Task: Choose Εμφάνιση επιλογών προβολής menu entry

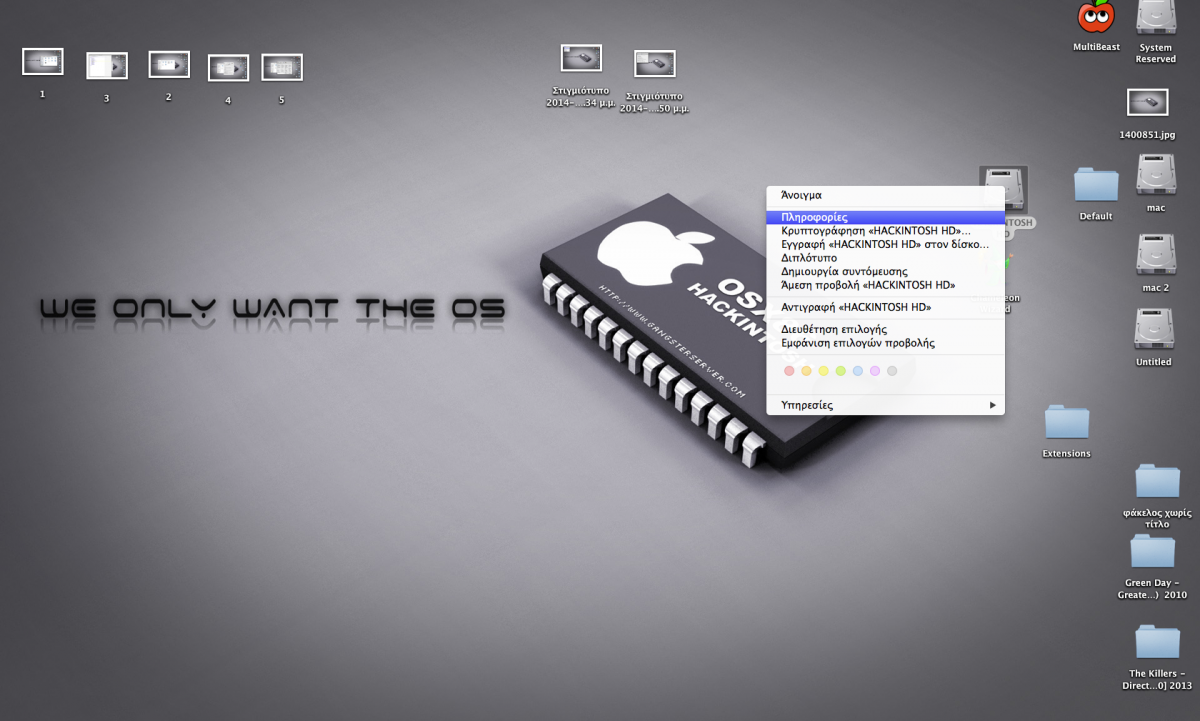Action: (886, 343)
